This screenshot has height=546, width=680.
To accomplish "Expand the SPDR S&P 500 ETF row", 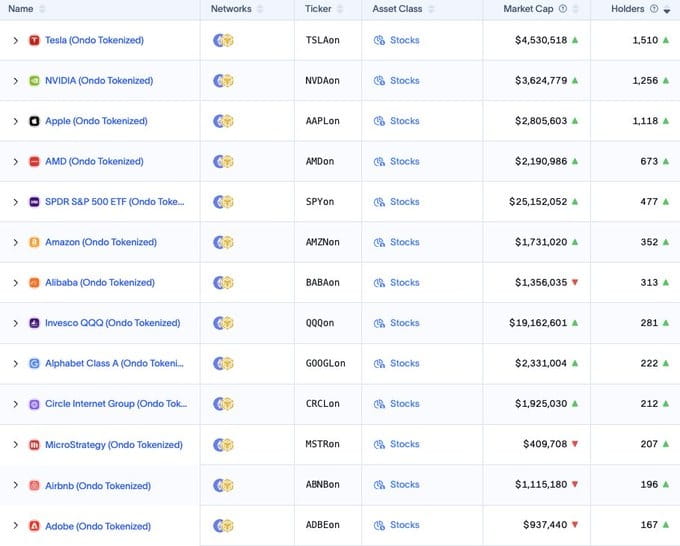I will pyautogui.click(x=15, y=202).
